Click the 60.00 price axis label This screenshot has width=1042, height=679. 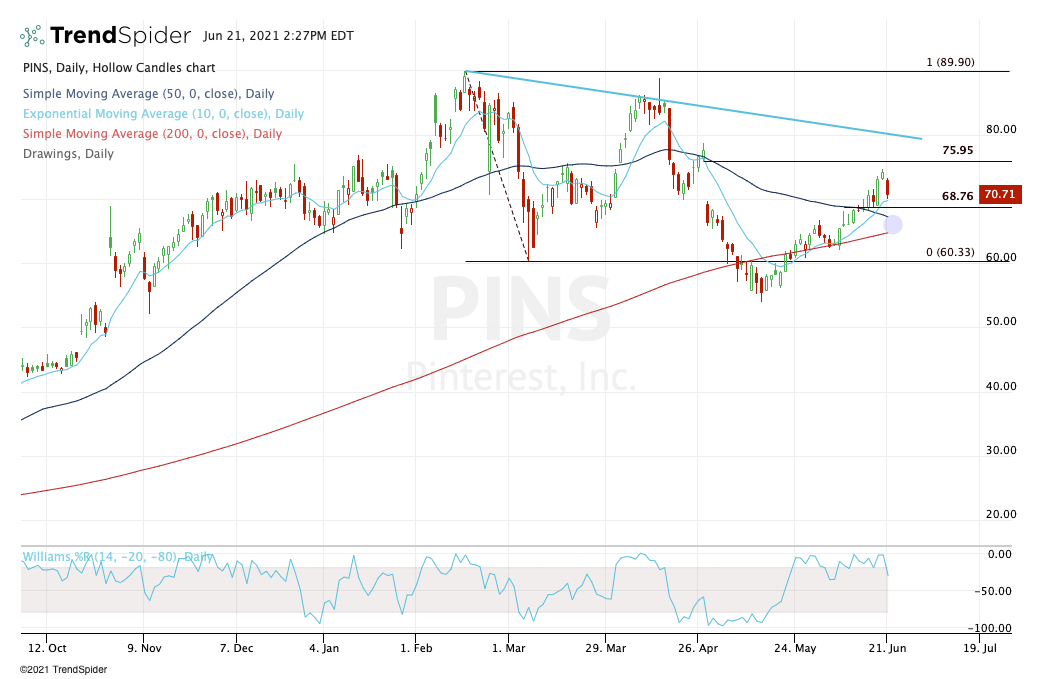(1001, 258)
